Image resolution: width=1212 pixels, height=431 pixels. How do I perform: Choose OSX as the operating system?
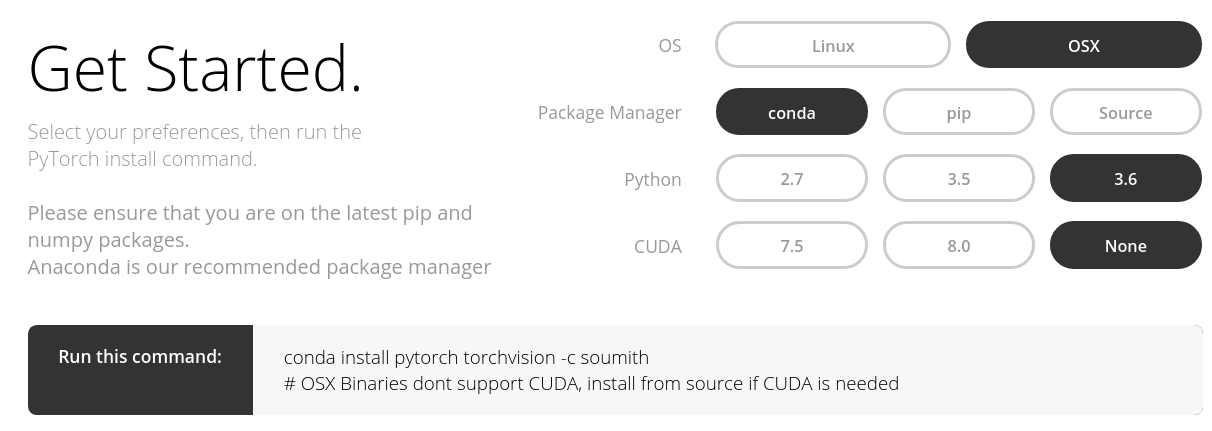point(1083,45)
